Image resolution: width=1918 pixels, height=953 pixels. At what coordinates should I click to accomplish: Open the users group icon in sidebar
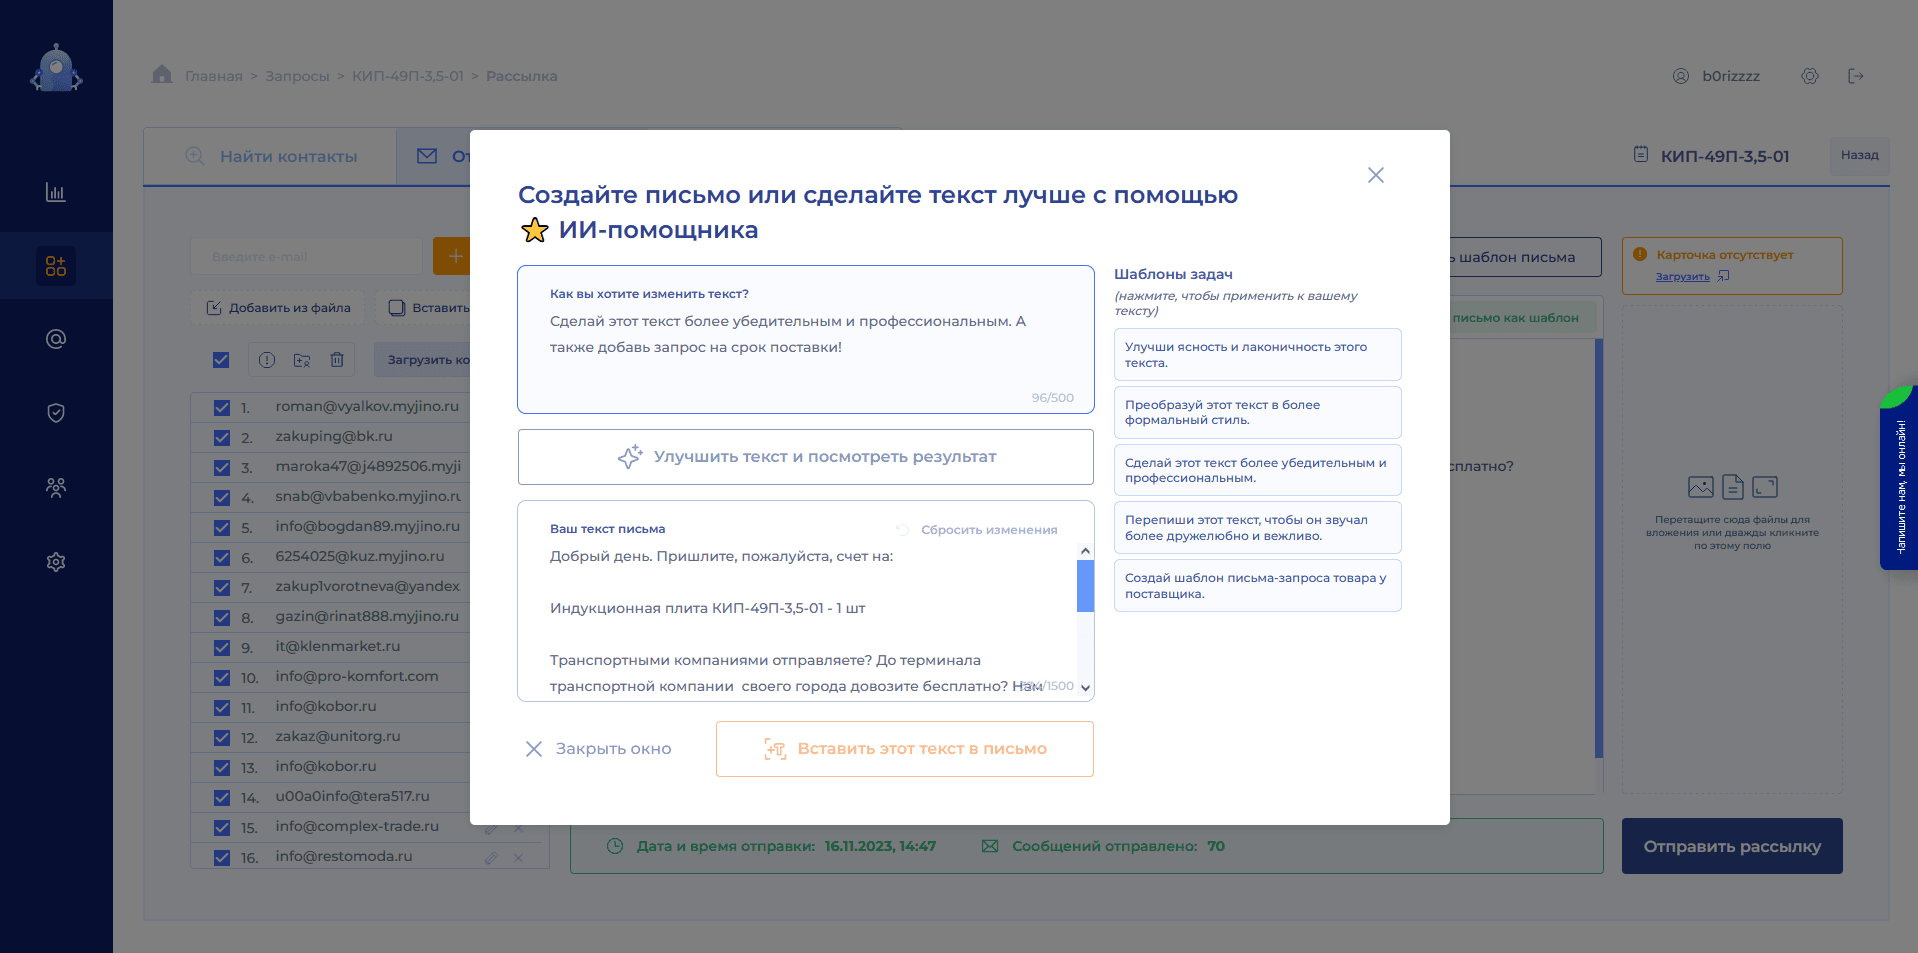pyautogui.click(x=56, y=487)
